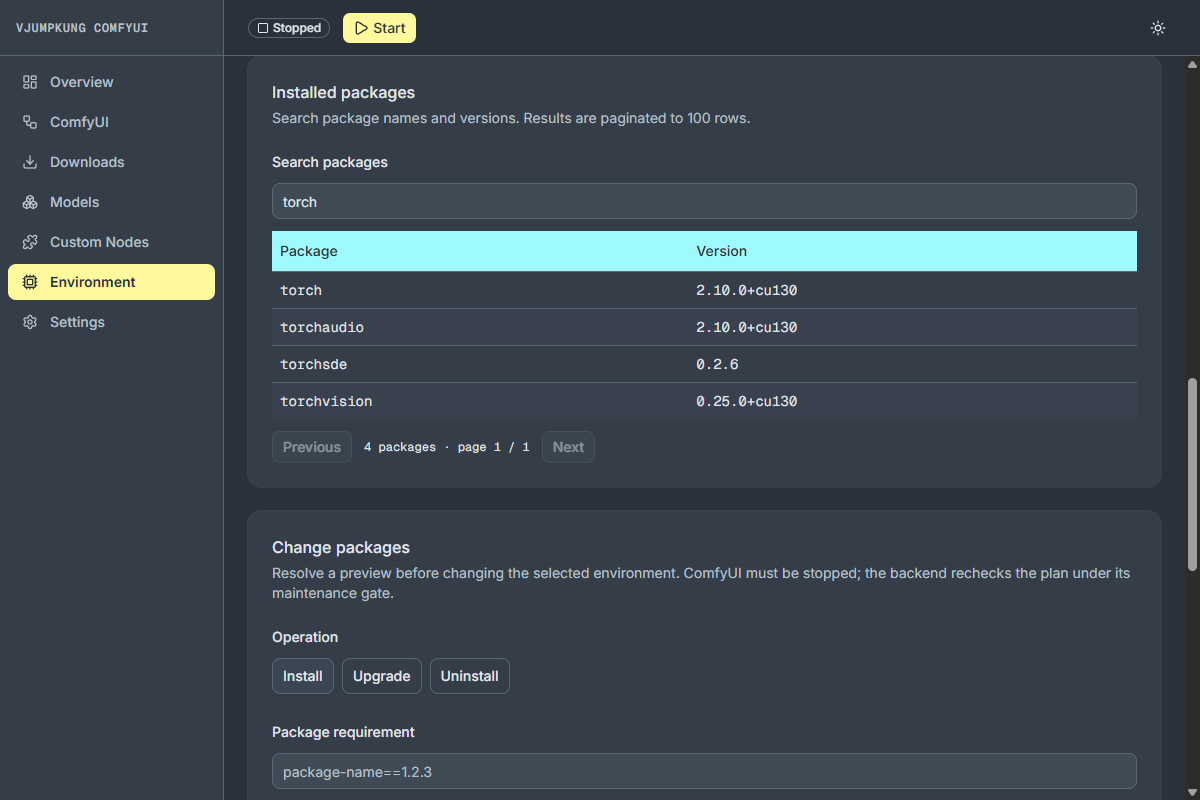Click the play triangle icon on Start
Screen dimensions: 1200x800
(361, 28)
